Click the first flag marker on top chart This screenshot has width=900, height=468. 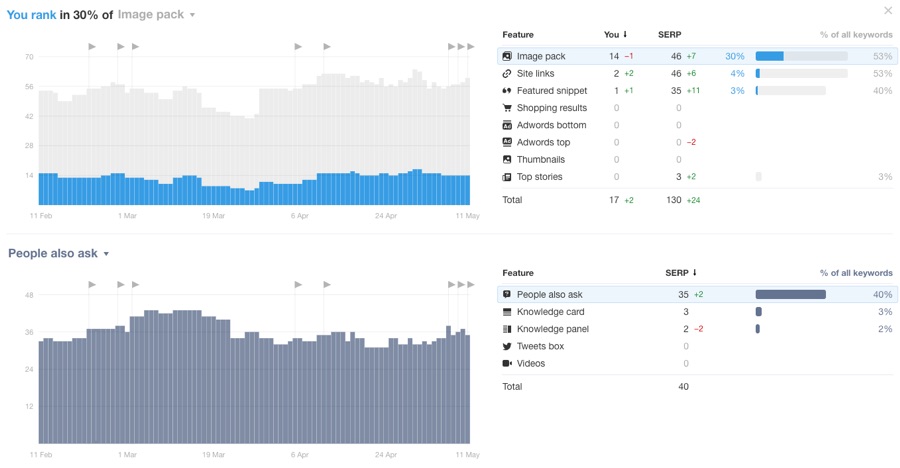[92, 47]
